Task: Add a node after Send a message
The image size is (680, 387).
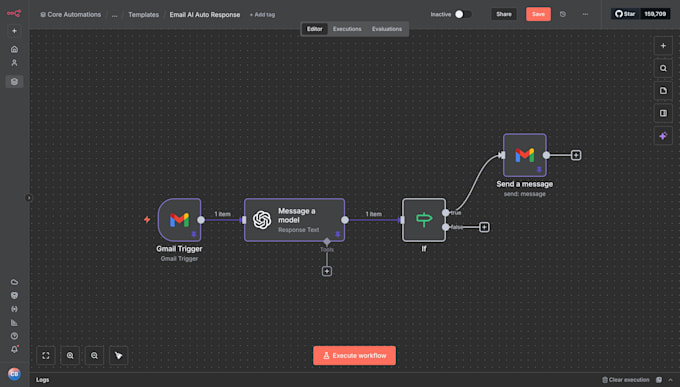Action: [x=576, y=155]
